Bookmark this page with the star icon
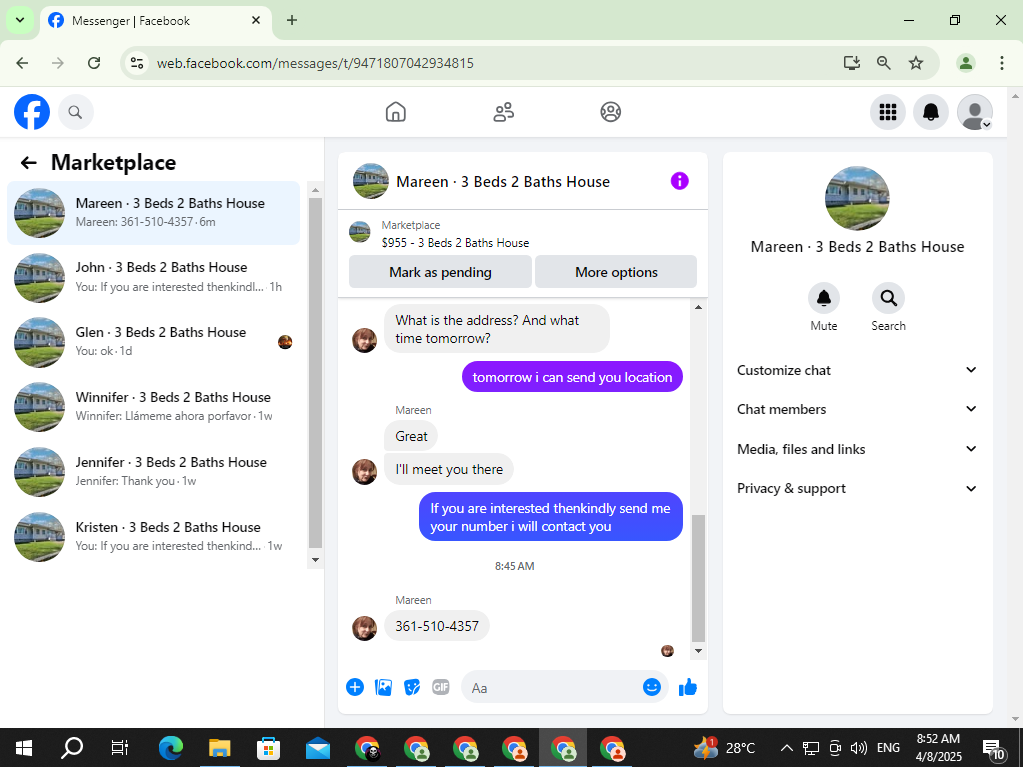The width and height of the screenshot is (1023, 767). click(916, 63)
